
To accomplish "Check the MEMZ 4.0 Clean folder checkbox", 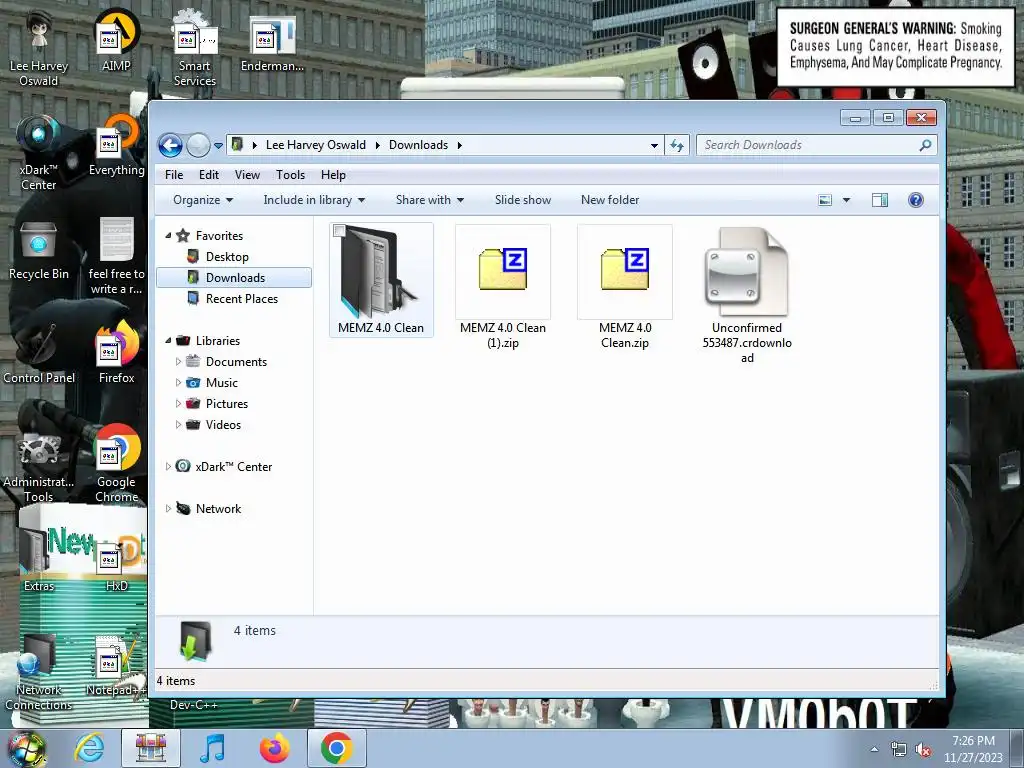I will (x=340, y=231).
